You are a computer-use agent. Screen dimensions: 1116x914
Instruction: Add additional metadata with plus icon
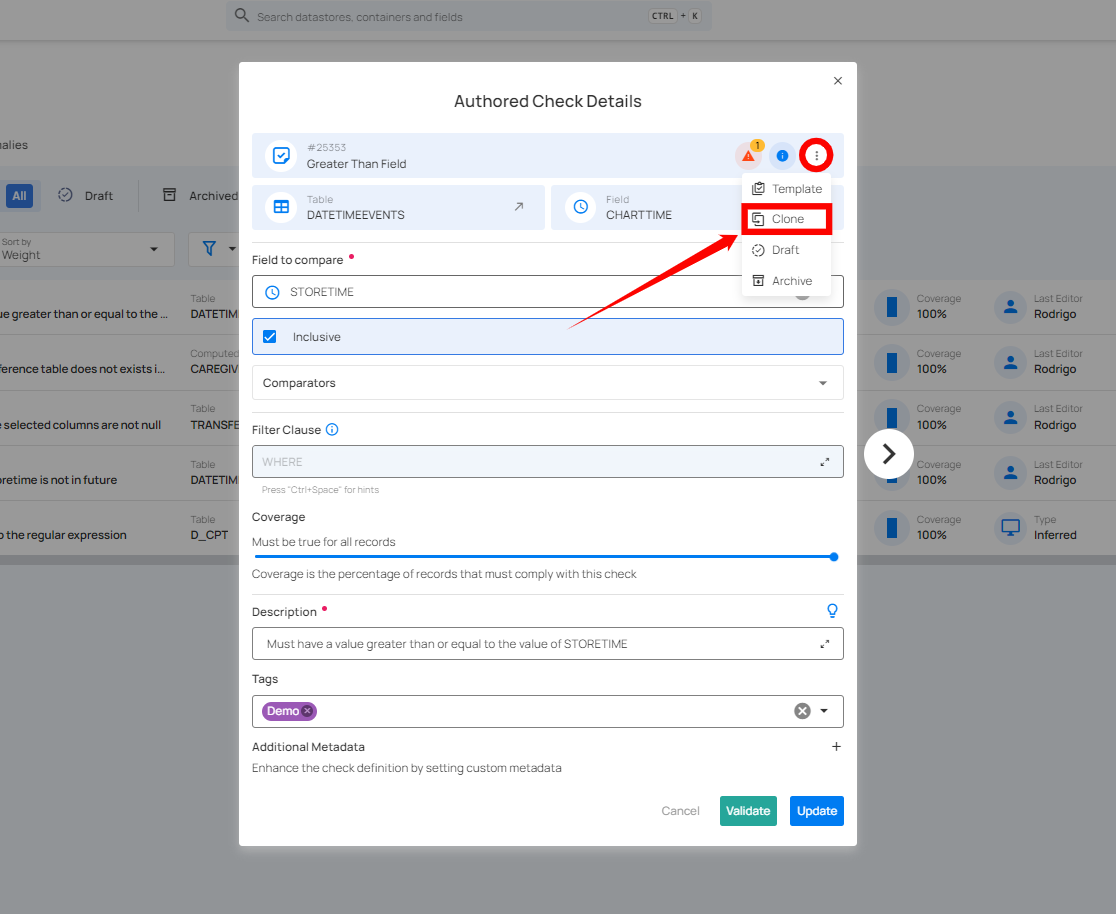836,746
